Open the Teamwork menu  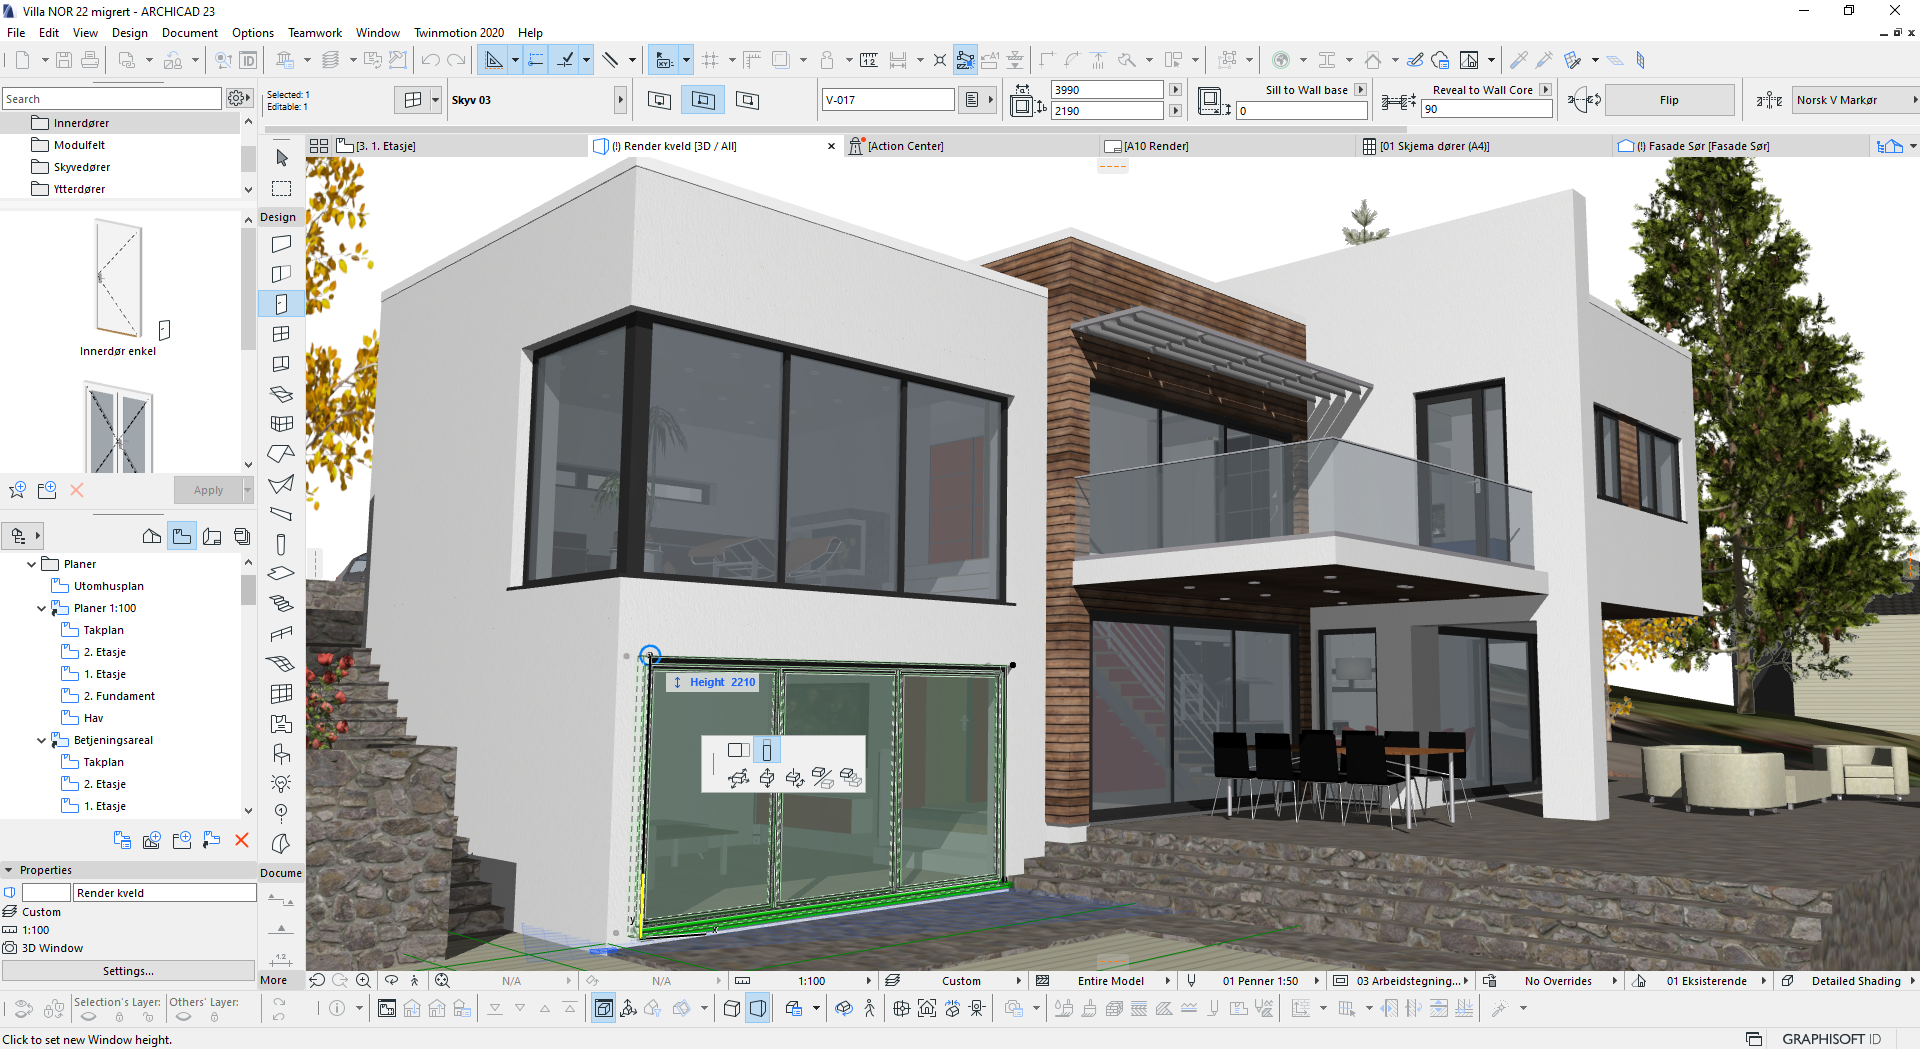pyautogui.click(x=315, y=33)
